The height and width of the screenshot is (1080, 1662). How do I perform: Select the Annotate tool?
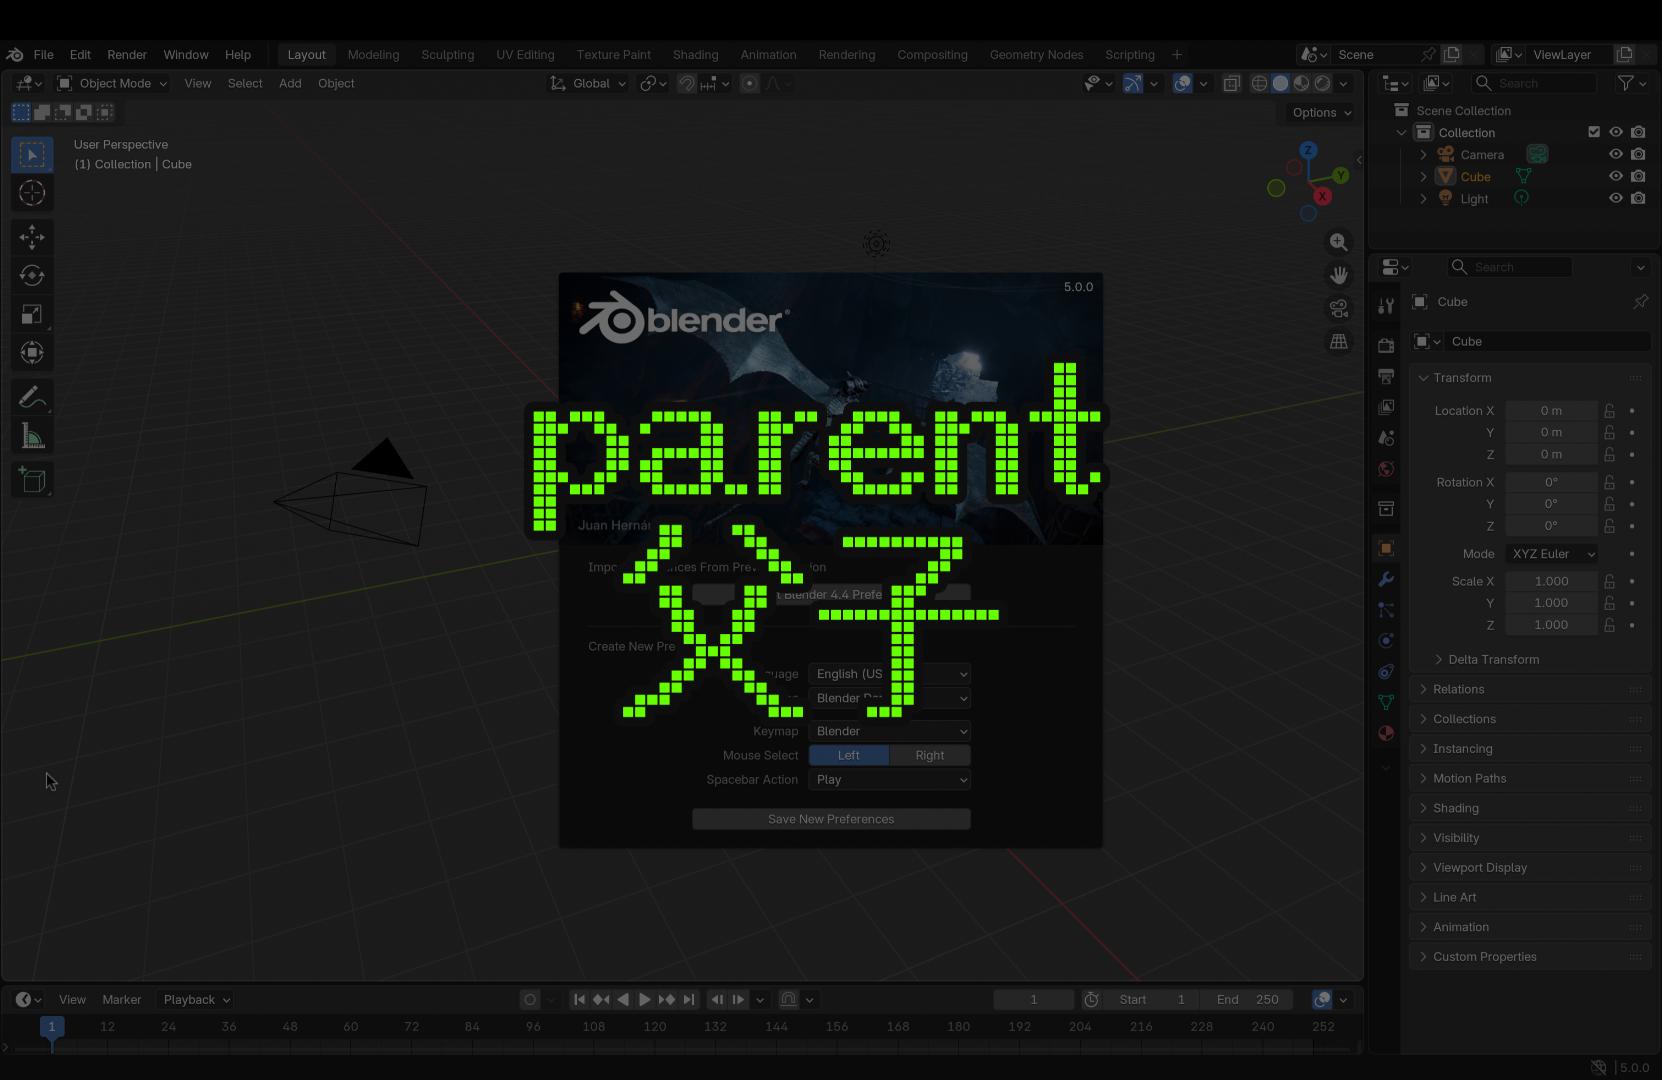point(32,398)
